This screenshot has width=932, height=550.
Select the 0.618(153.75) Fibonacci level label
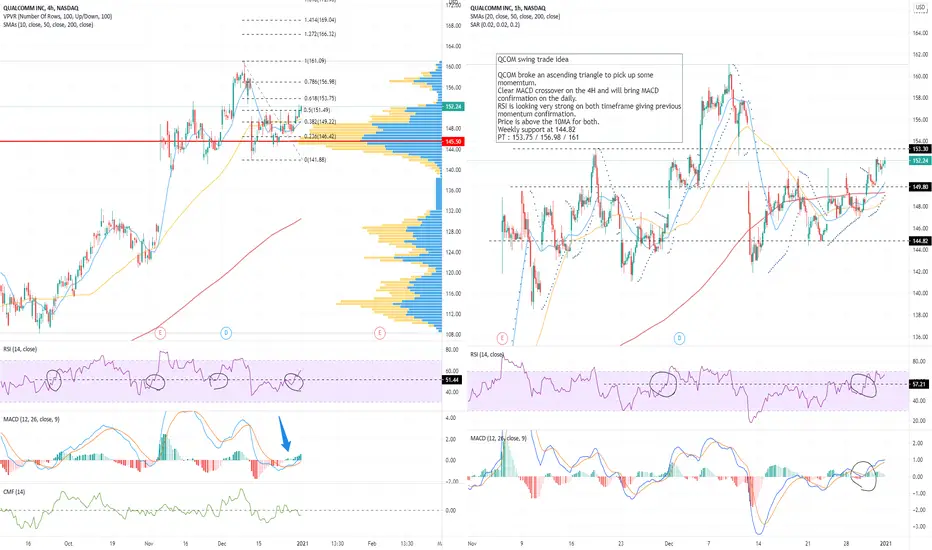[320, 98]
